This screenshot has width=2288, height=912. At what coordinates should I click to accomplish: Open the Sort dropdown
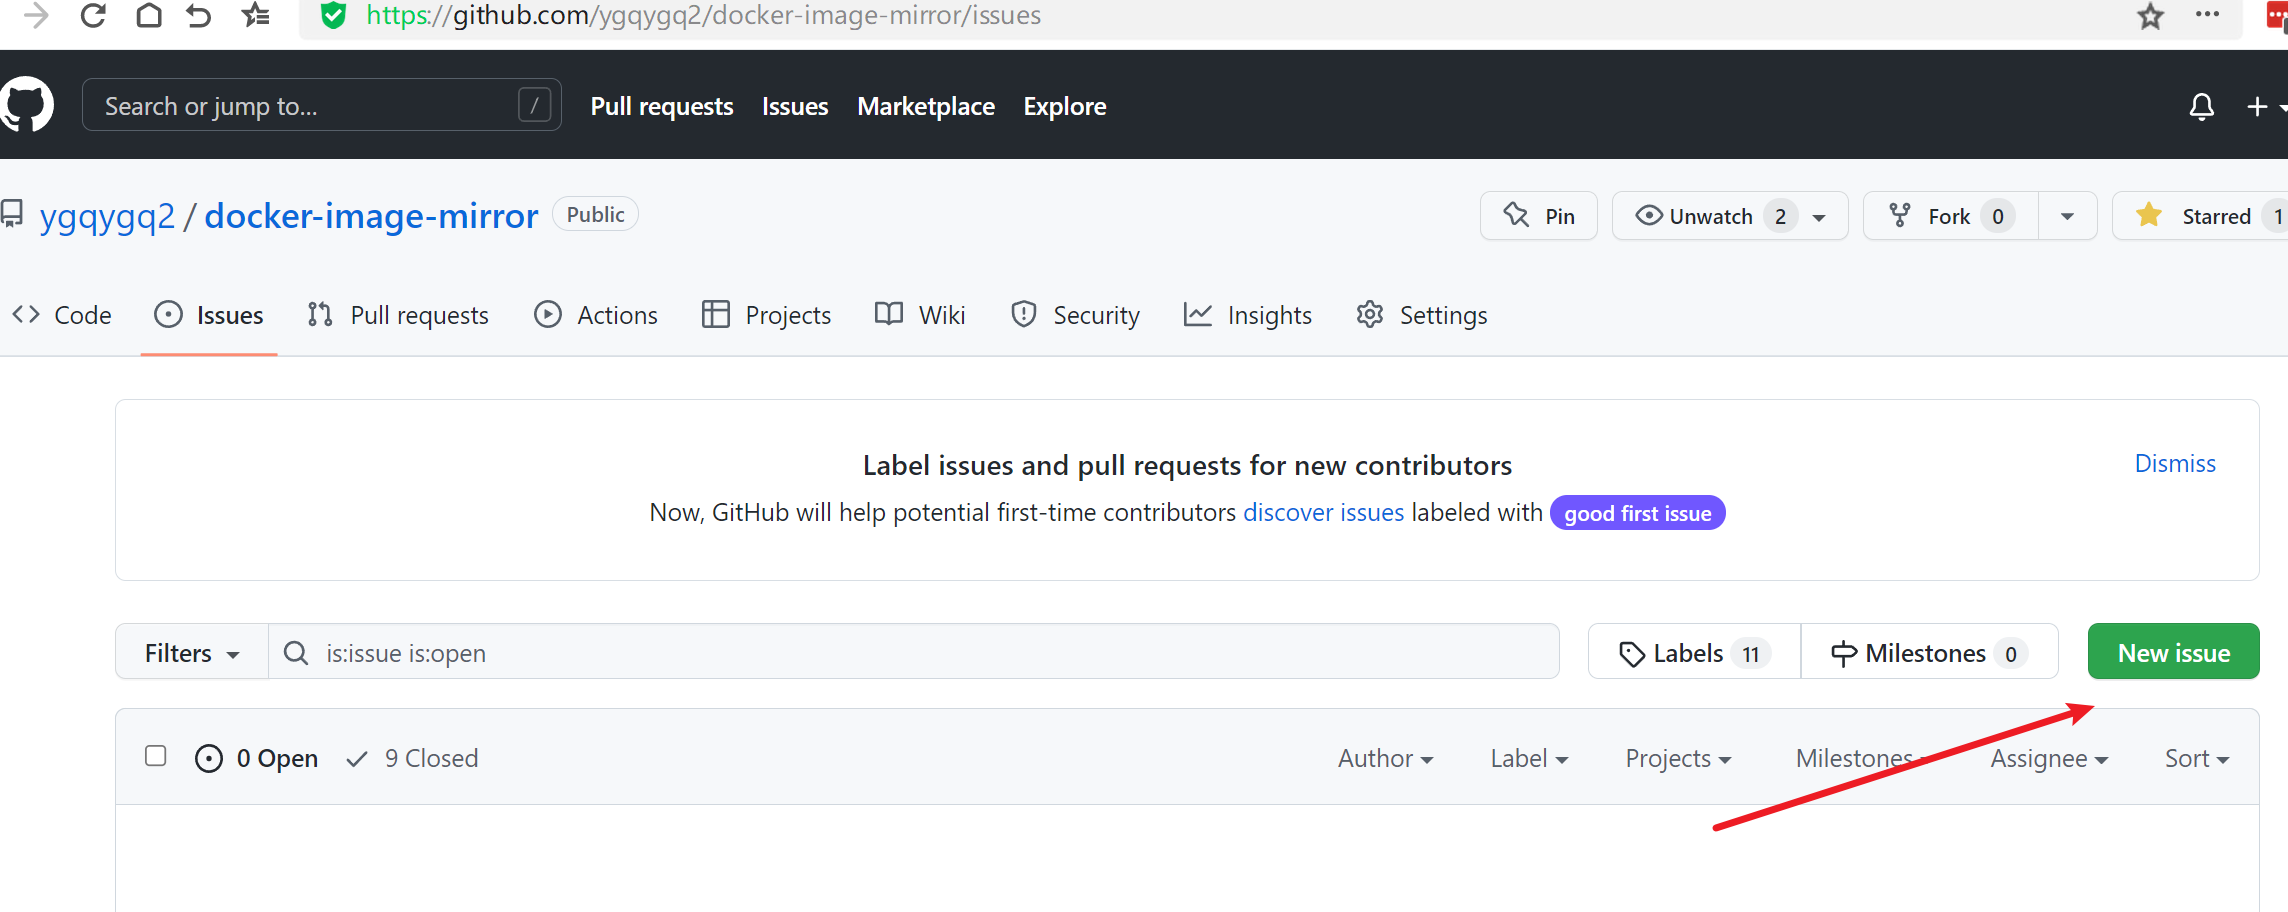click(2197, 758)
